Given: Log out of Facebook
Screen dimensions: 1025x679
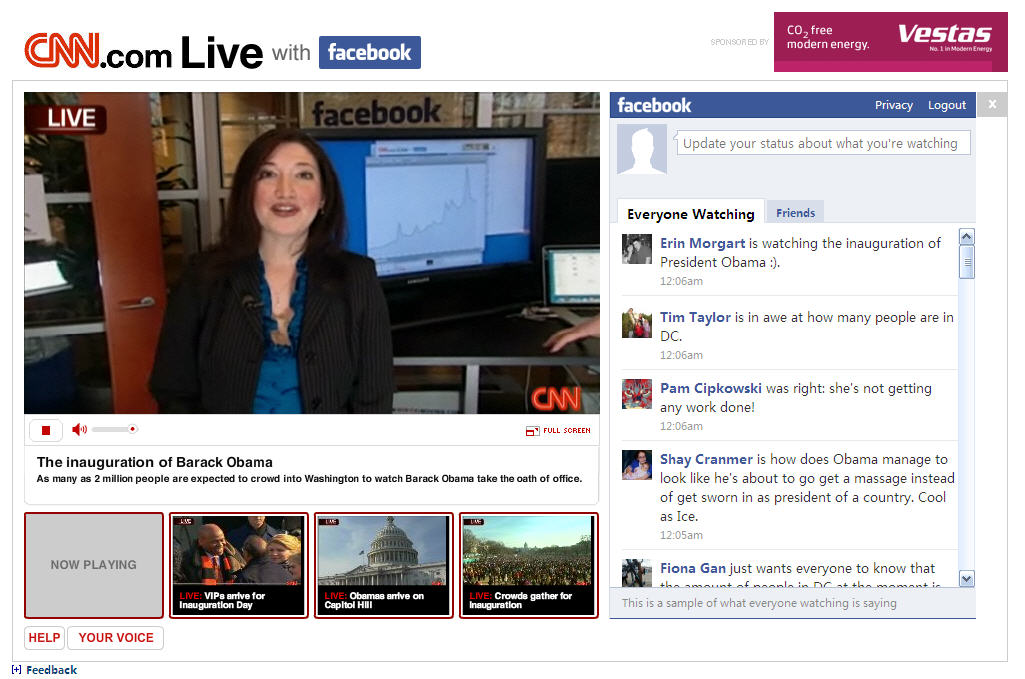Looking at the screenshot, I should [x=947, y=105].
